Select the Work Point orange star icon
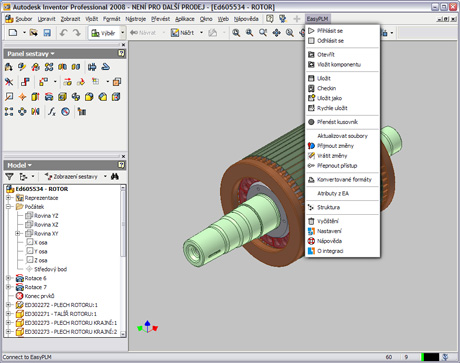460x363 pixels. point(22,97)
